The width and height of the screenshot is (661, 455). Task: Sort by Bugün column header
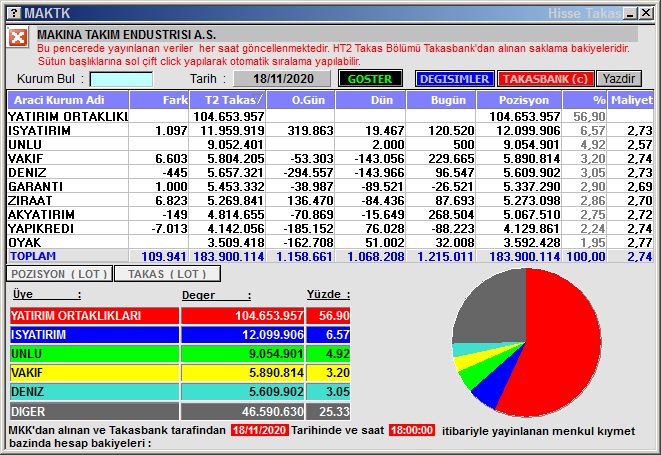441,100
